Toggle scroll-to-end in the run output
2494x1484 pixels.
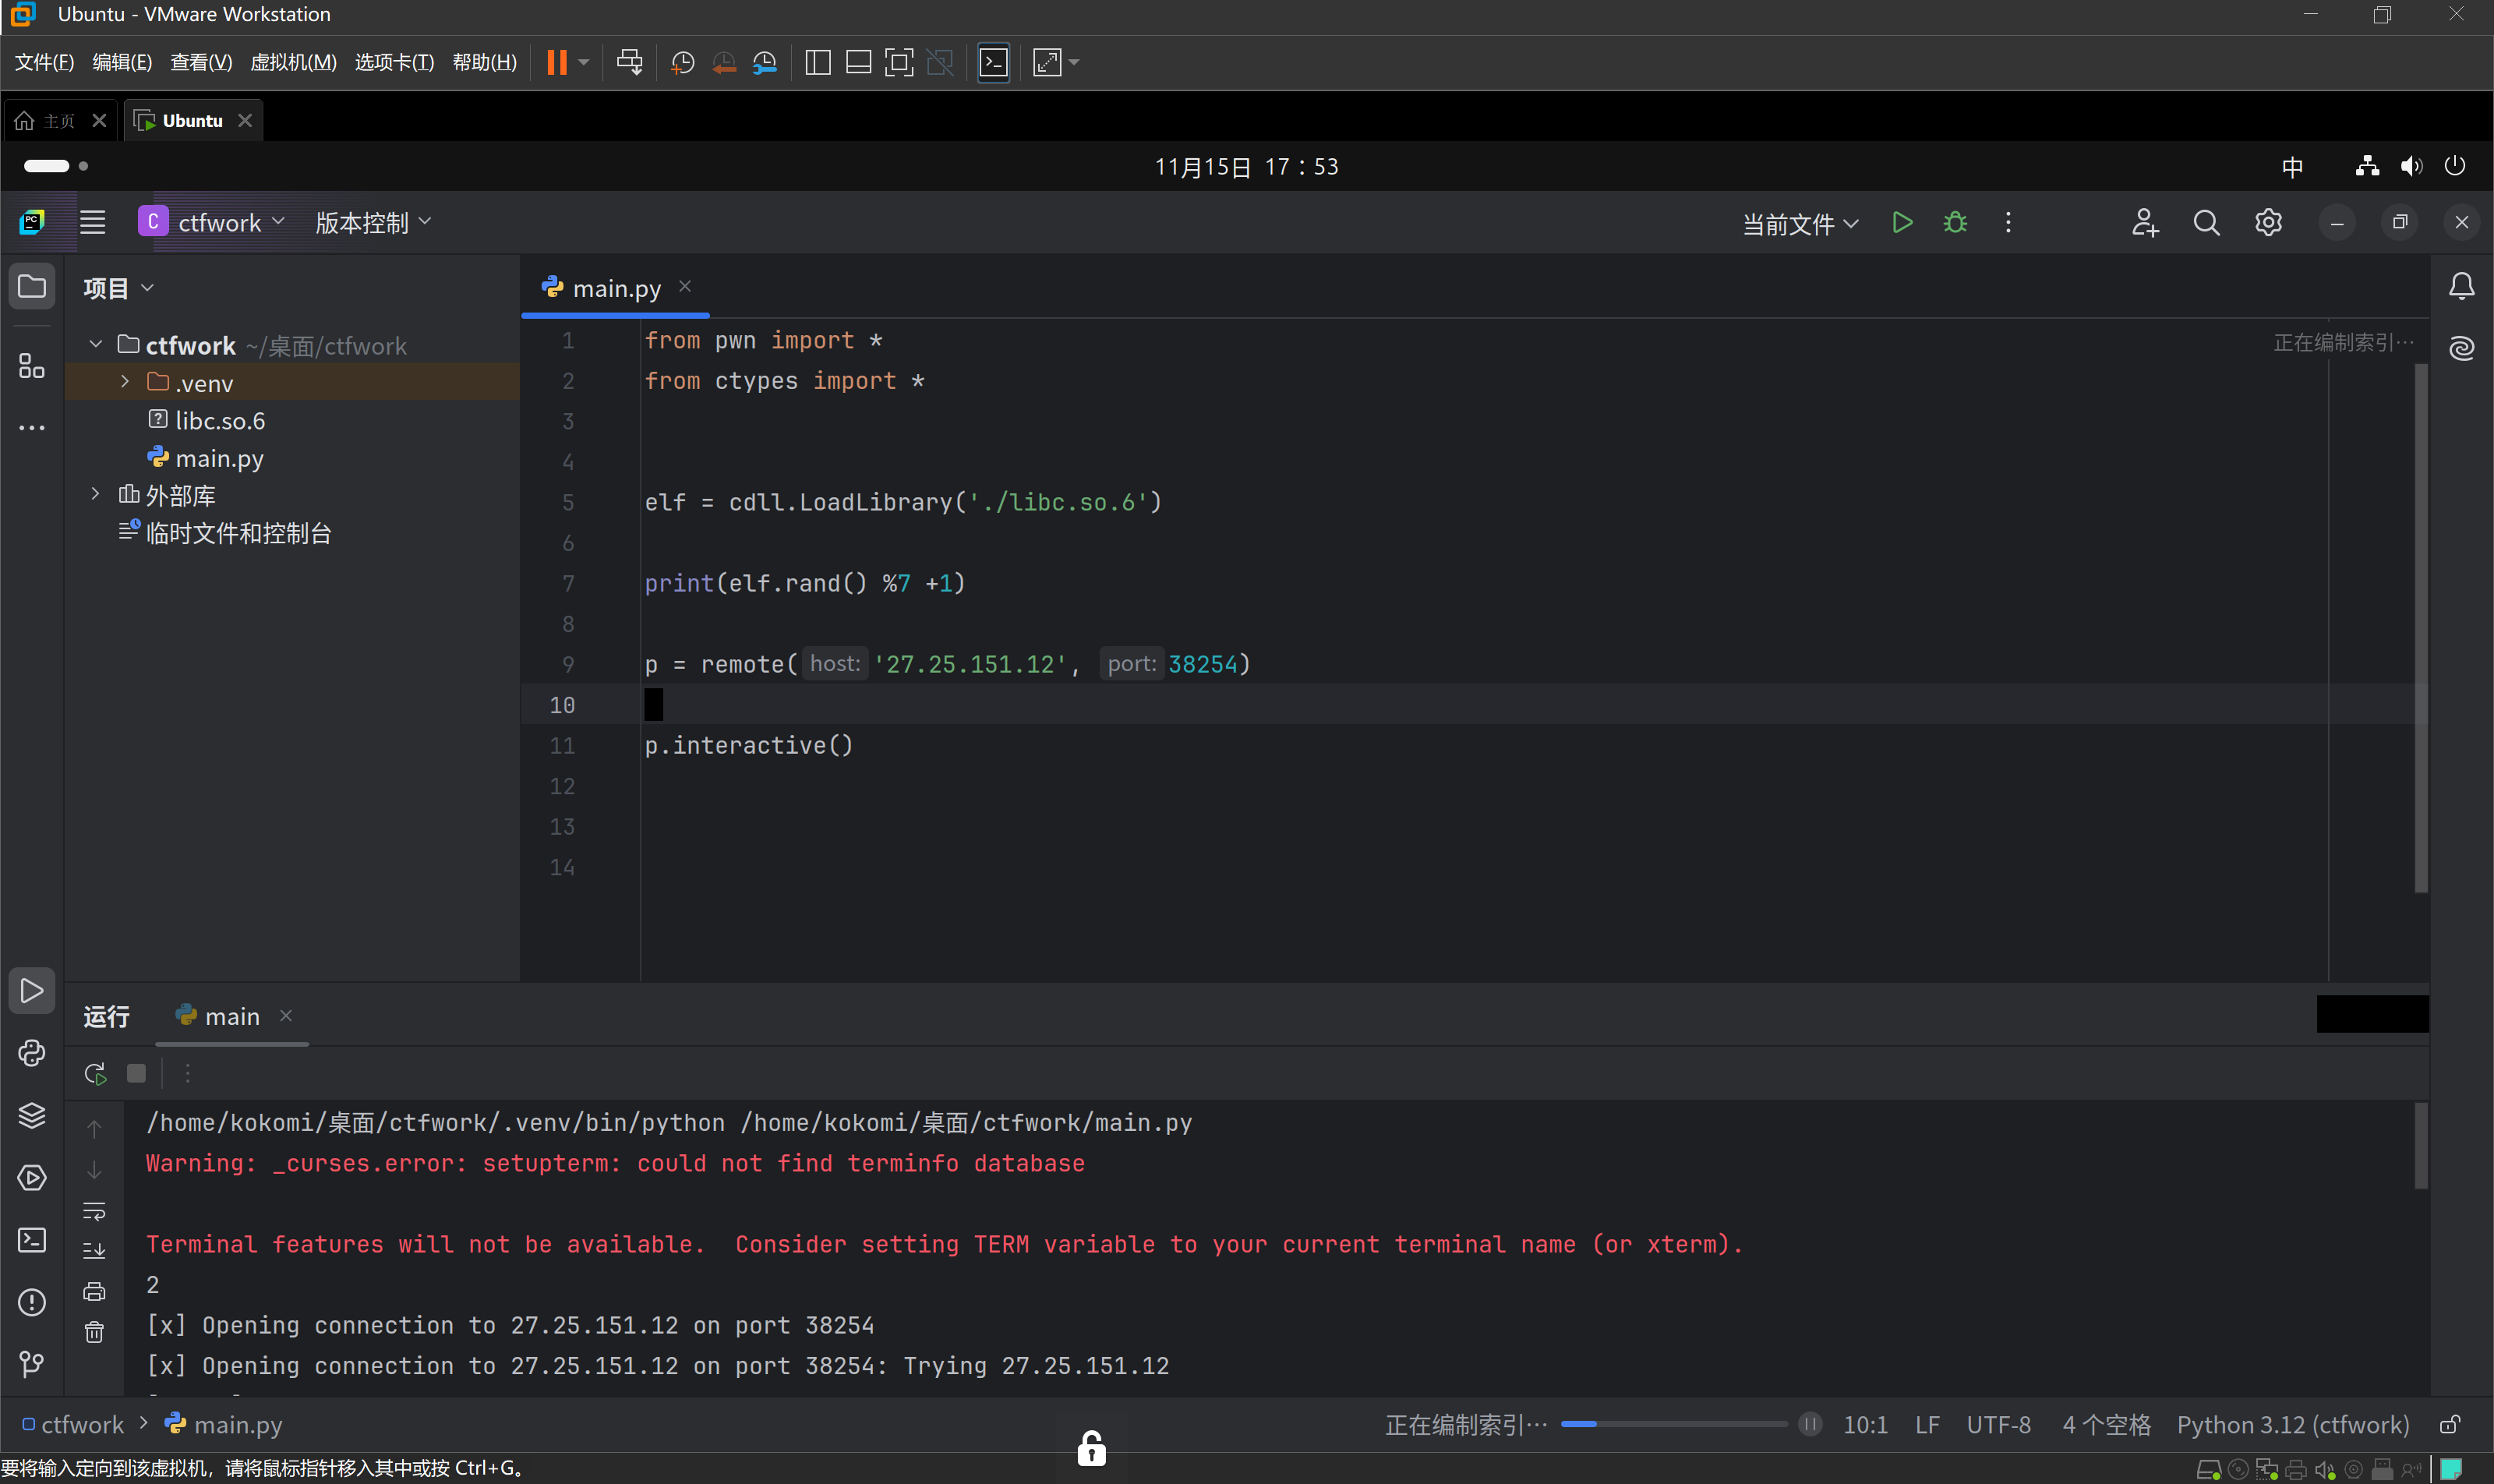click(x=94, y=1251)
